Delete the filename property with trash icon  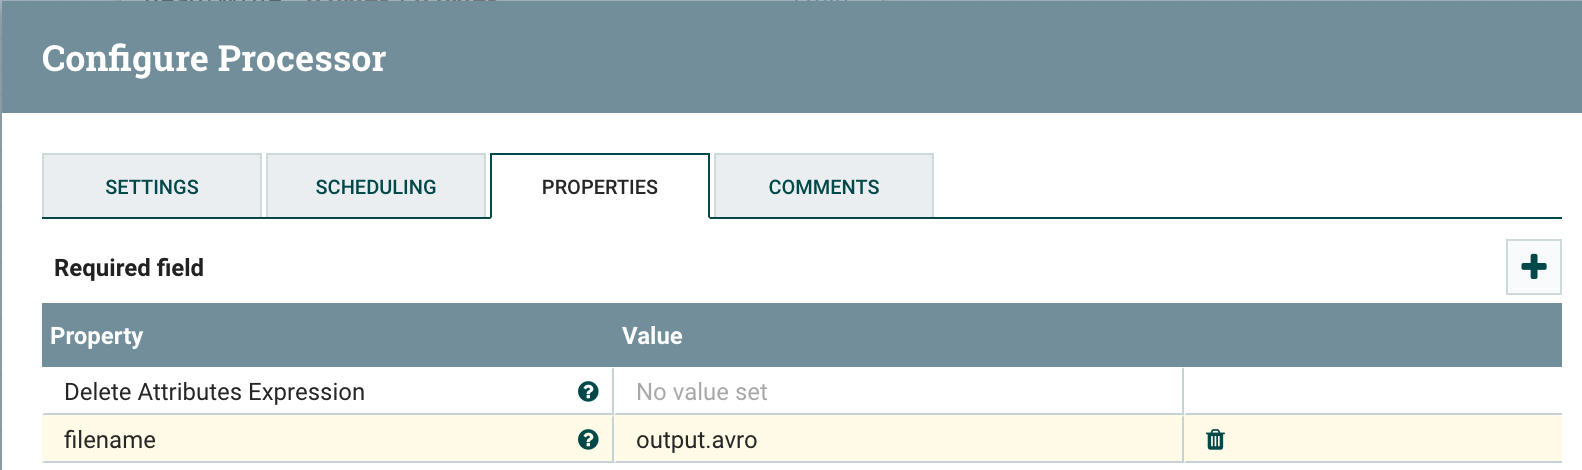pyautogui.click(x=1215, y=440)
